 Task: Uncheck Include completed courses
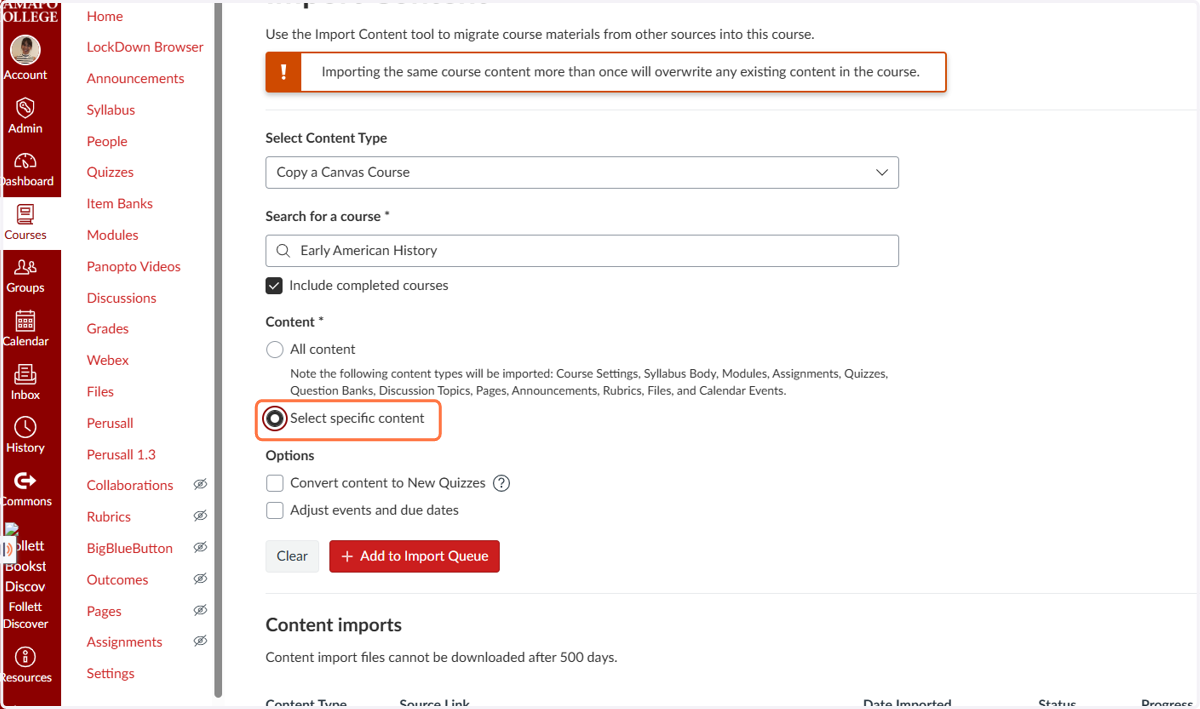(274, 286)
